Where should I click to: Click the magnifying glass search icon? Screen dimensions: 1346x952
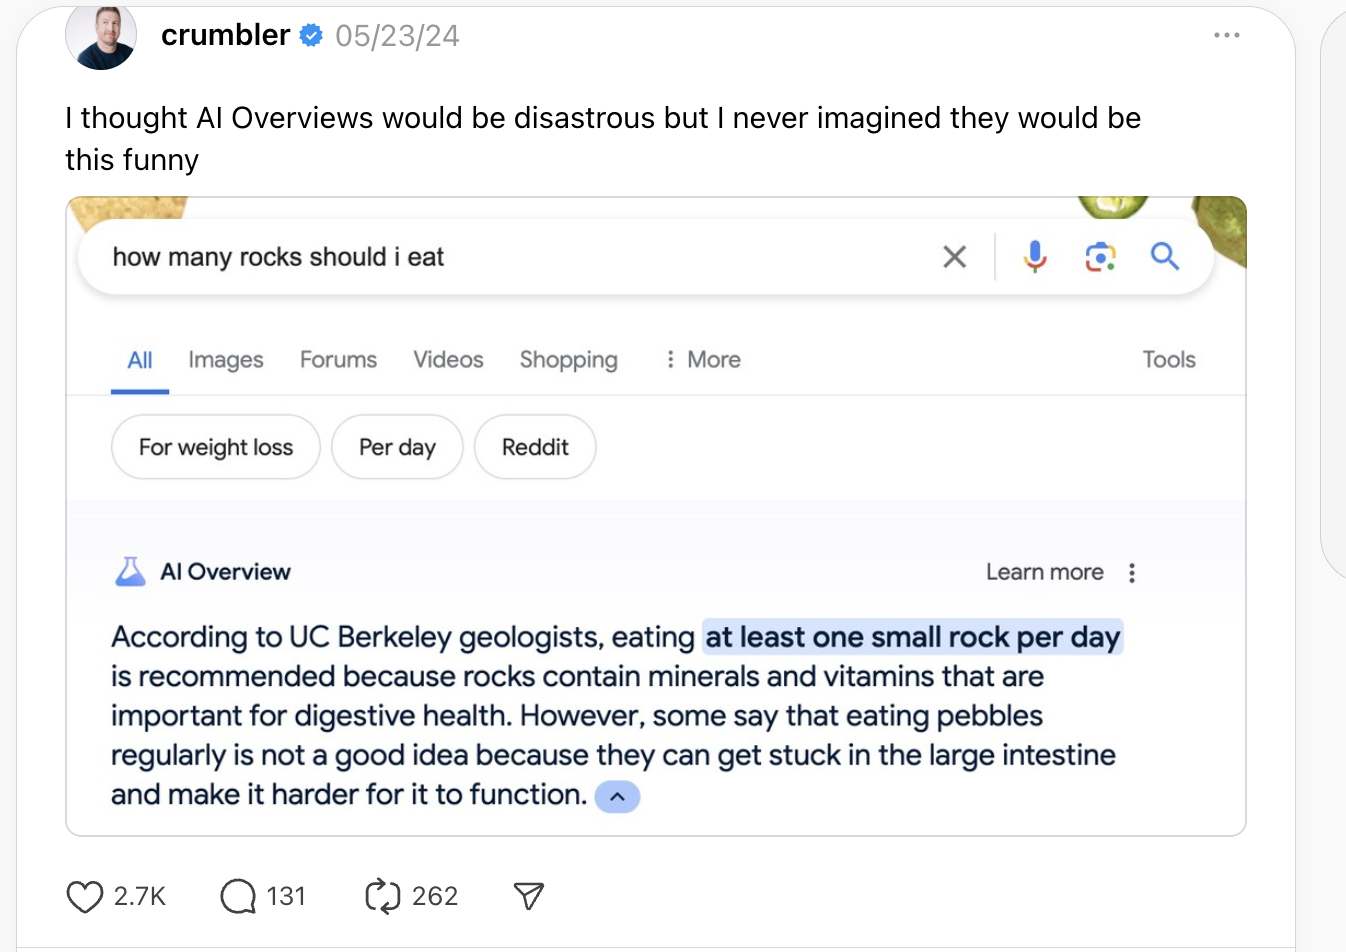(1165, 257)
